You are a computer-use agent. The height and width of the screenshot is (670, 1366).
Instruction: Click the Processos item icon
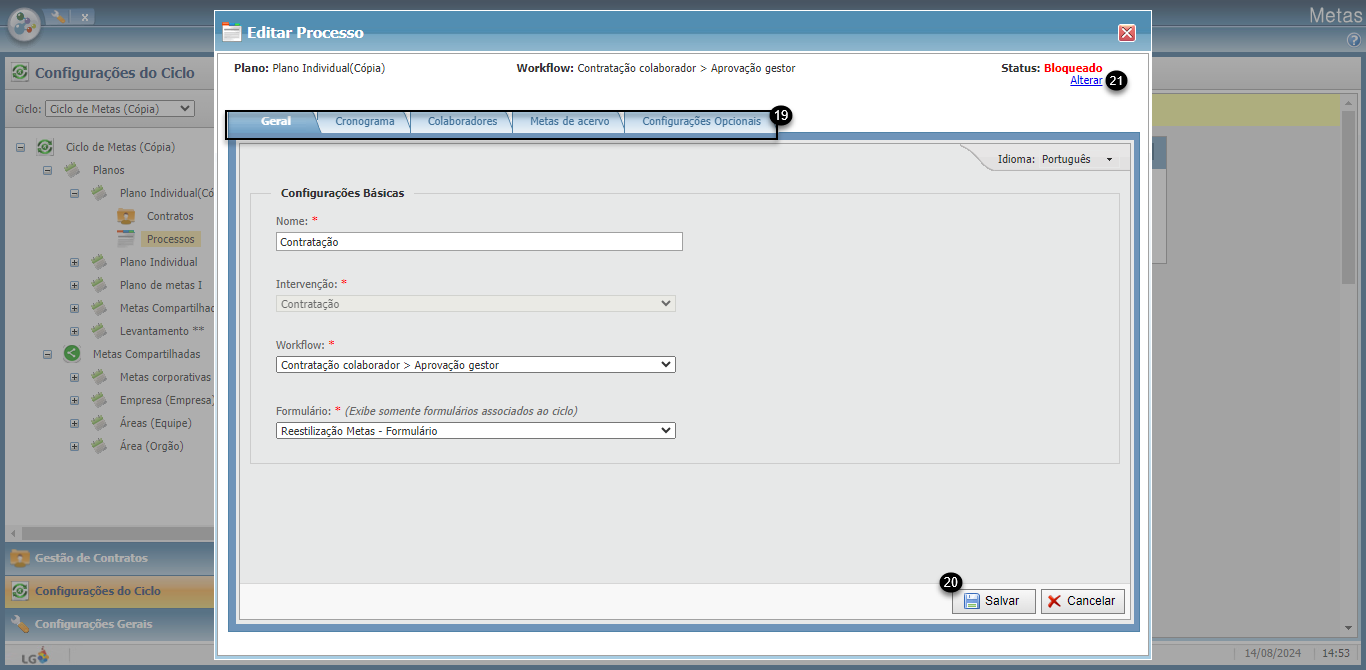coord(126,239)
